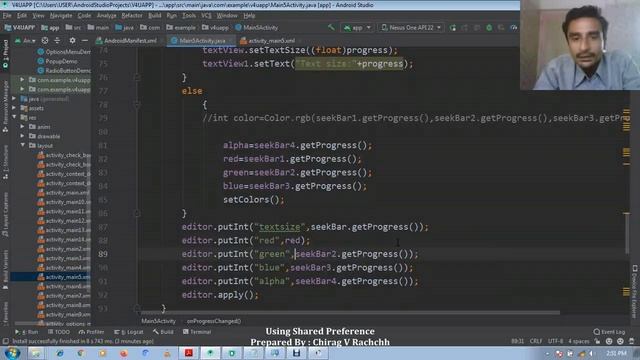Click the editor.apply() line

(x=220, y=295)
